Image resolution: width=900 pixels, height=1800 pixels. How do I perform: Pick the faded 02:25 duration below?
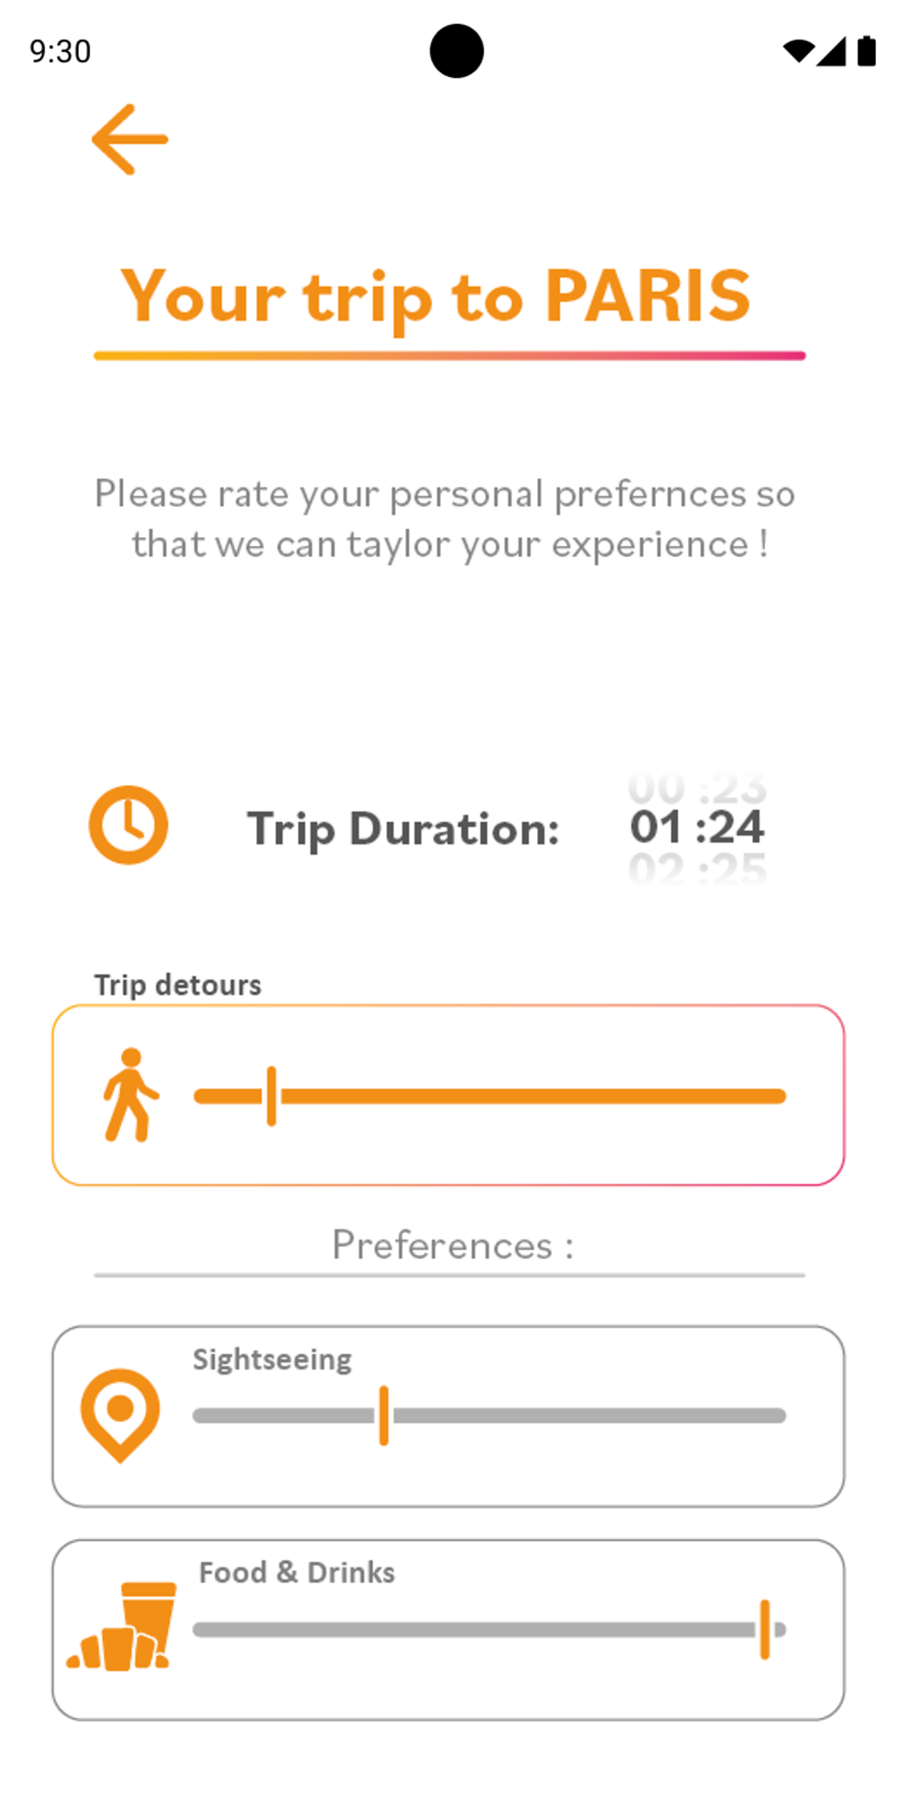click(697, 869)
